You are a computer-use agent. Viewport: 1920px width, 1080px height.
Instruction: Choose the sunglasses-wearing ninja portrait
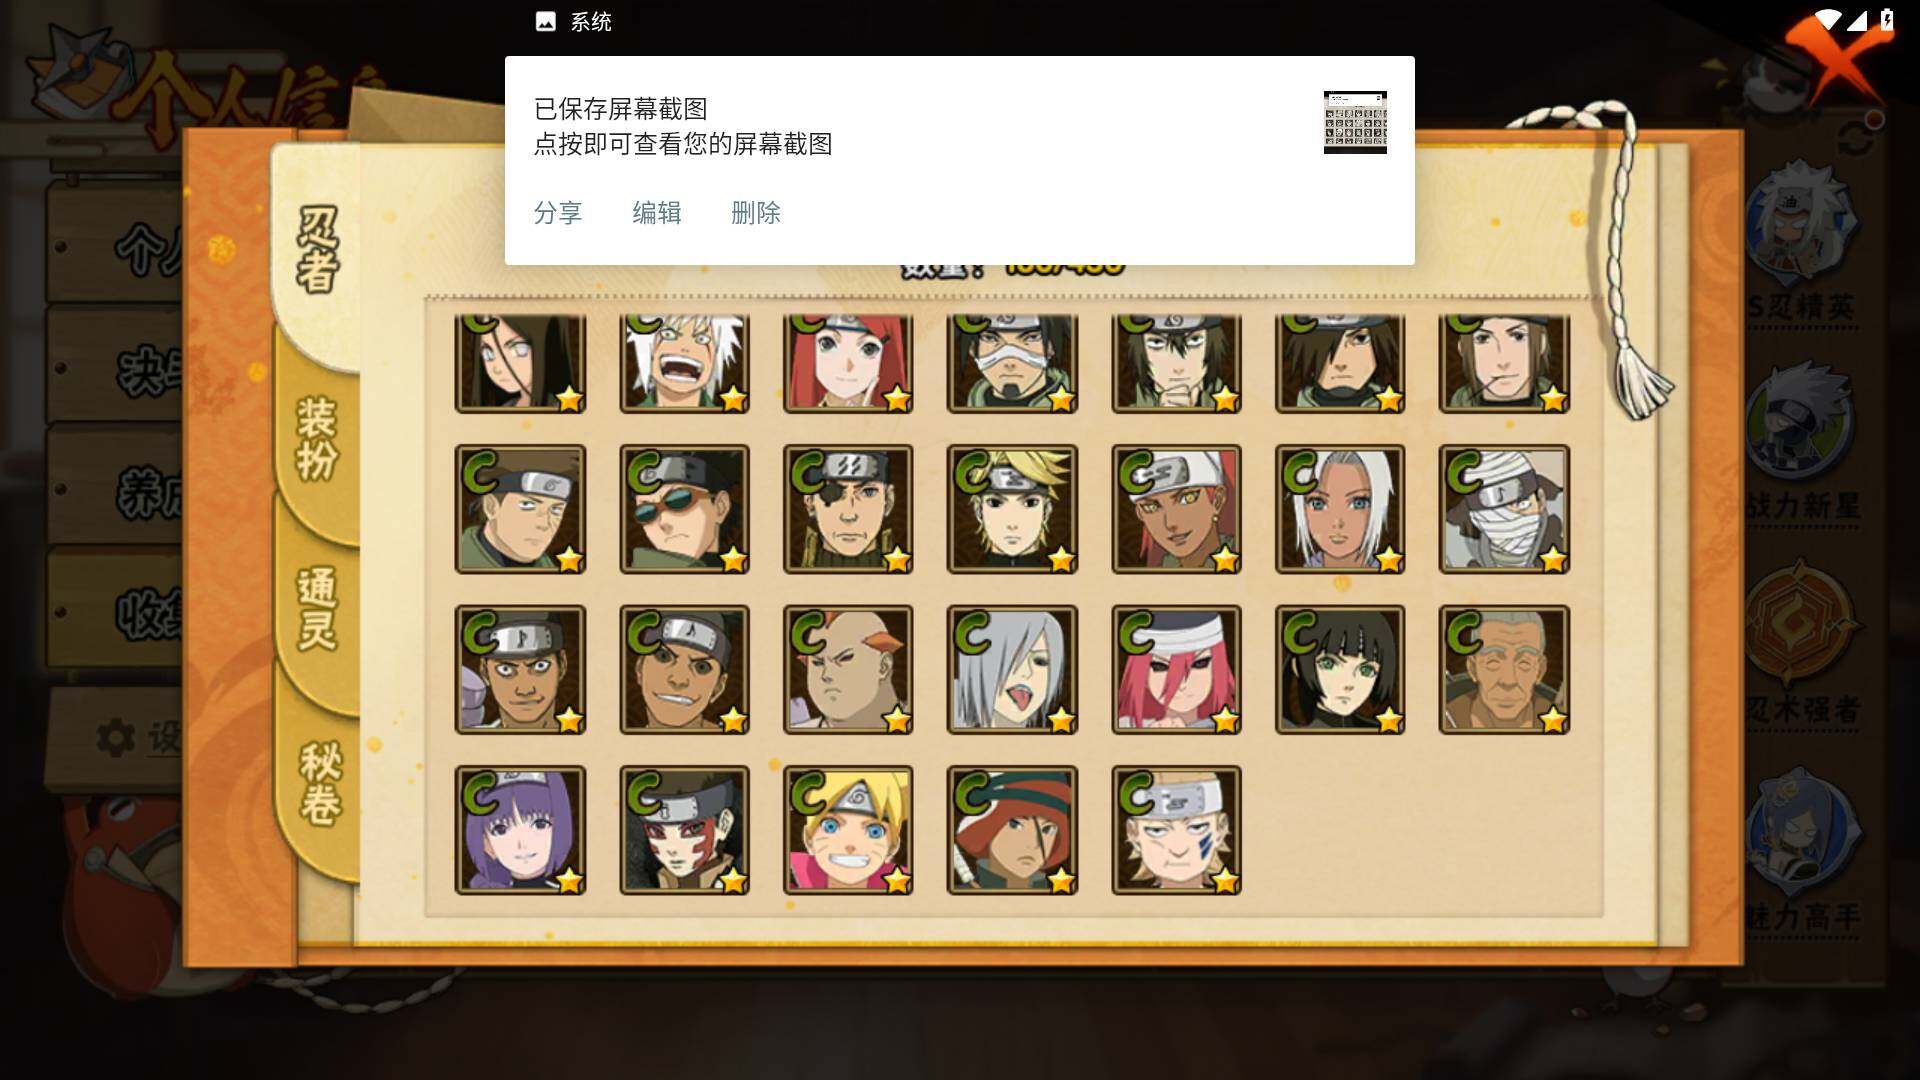tap(684, 509)
